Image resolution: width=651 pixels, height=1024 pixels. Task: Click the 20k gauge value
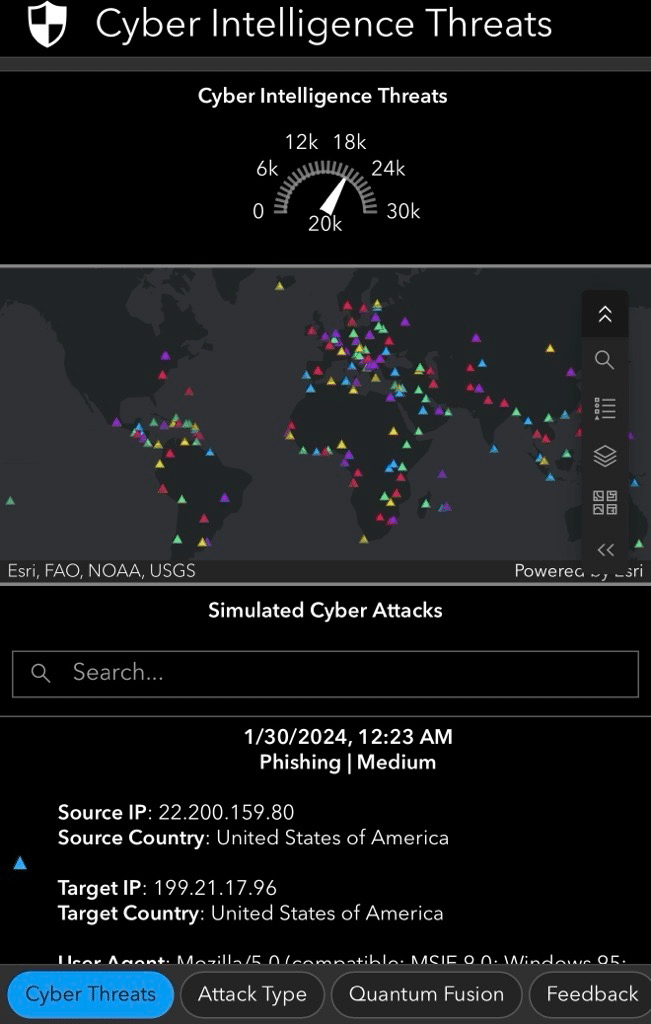coord(325,224)
